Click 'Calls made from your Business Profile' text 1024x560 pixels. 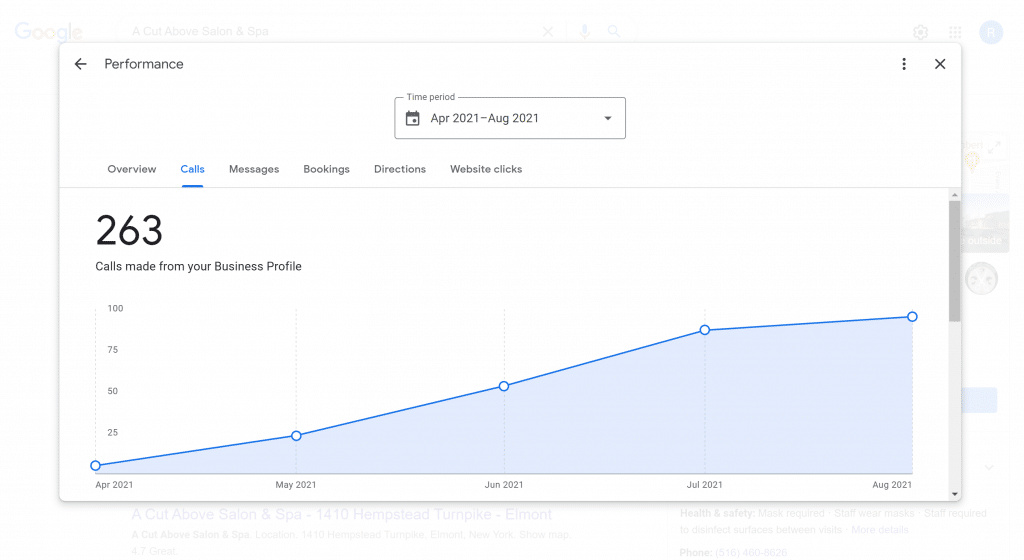coord(199,266)
